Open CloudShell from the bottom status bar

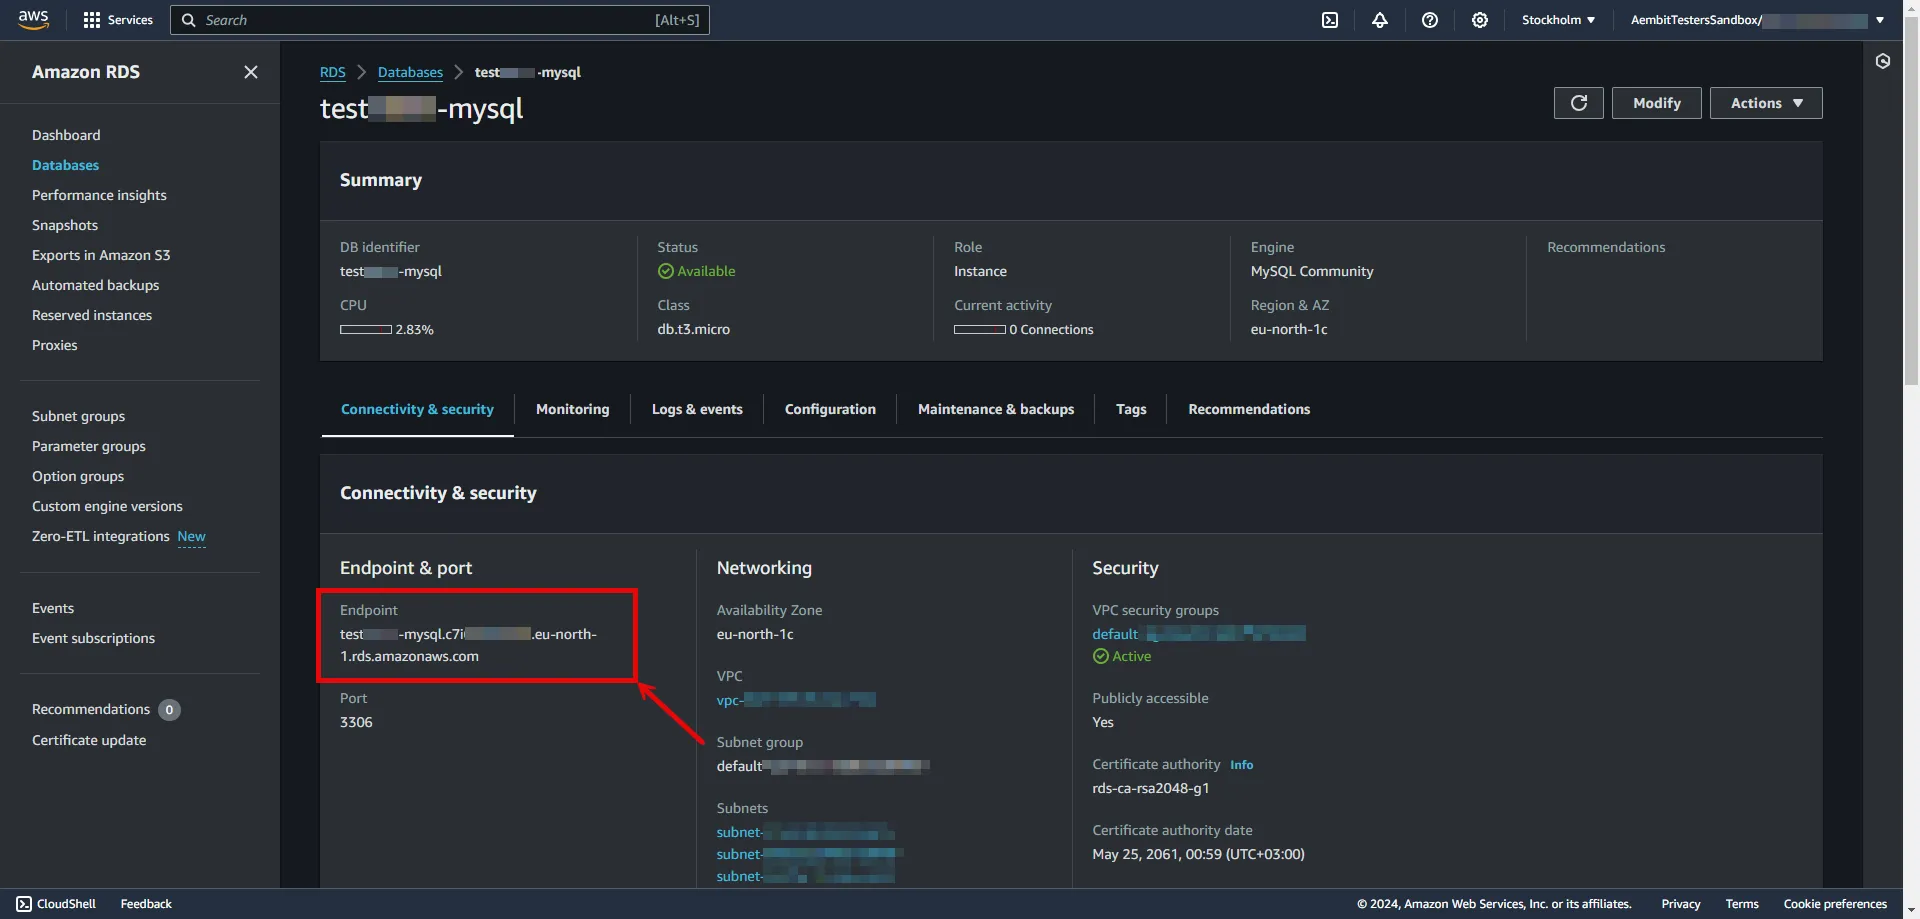56,903
